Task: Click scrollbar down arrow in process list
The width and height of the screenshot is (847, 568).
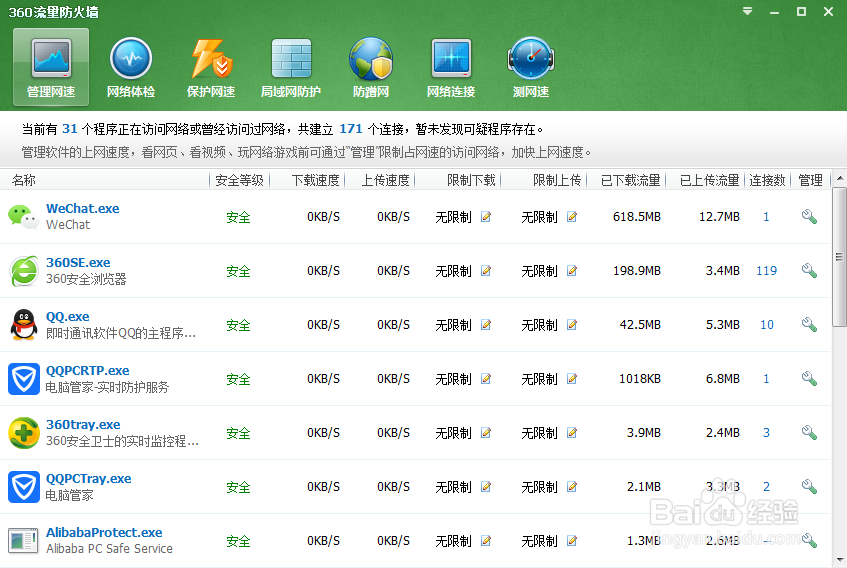Action: pos(839,559)
